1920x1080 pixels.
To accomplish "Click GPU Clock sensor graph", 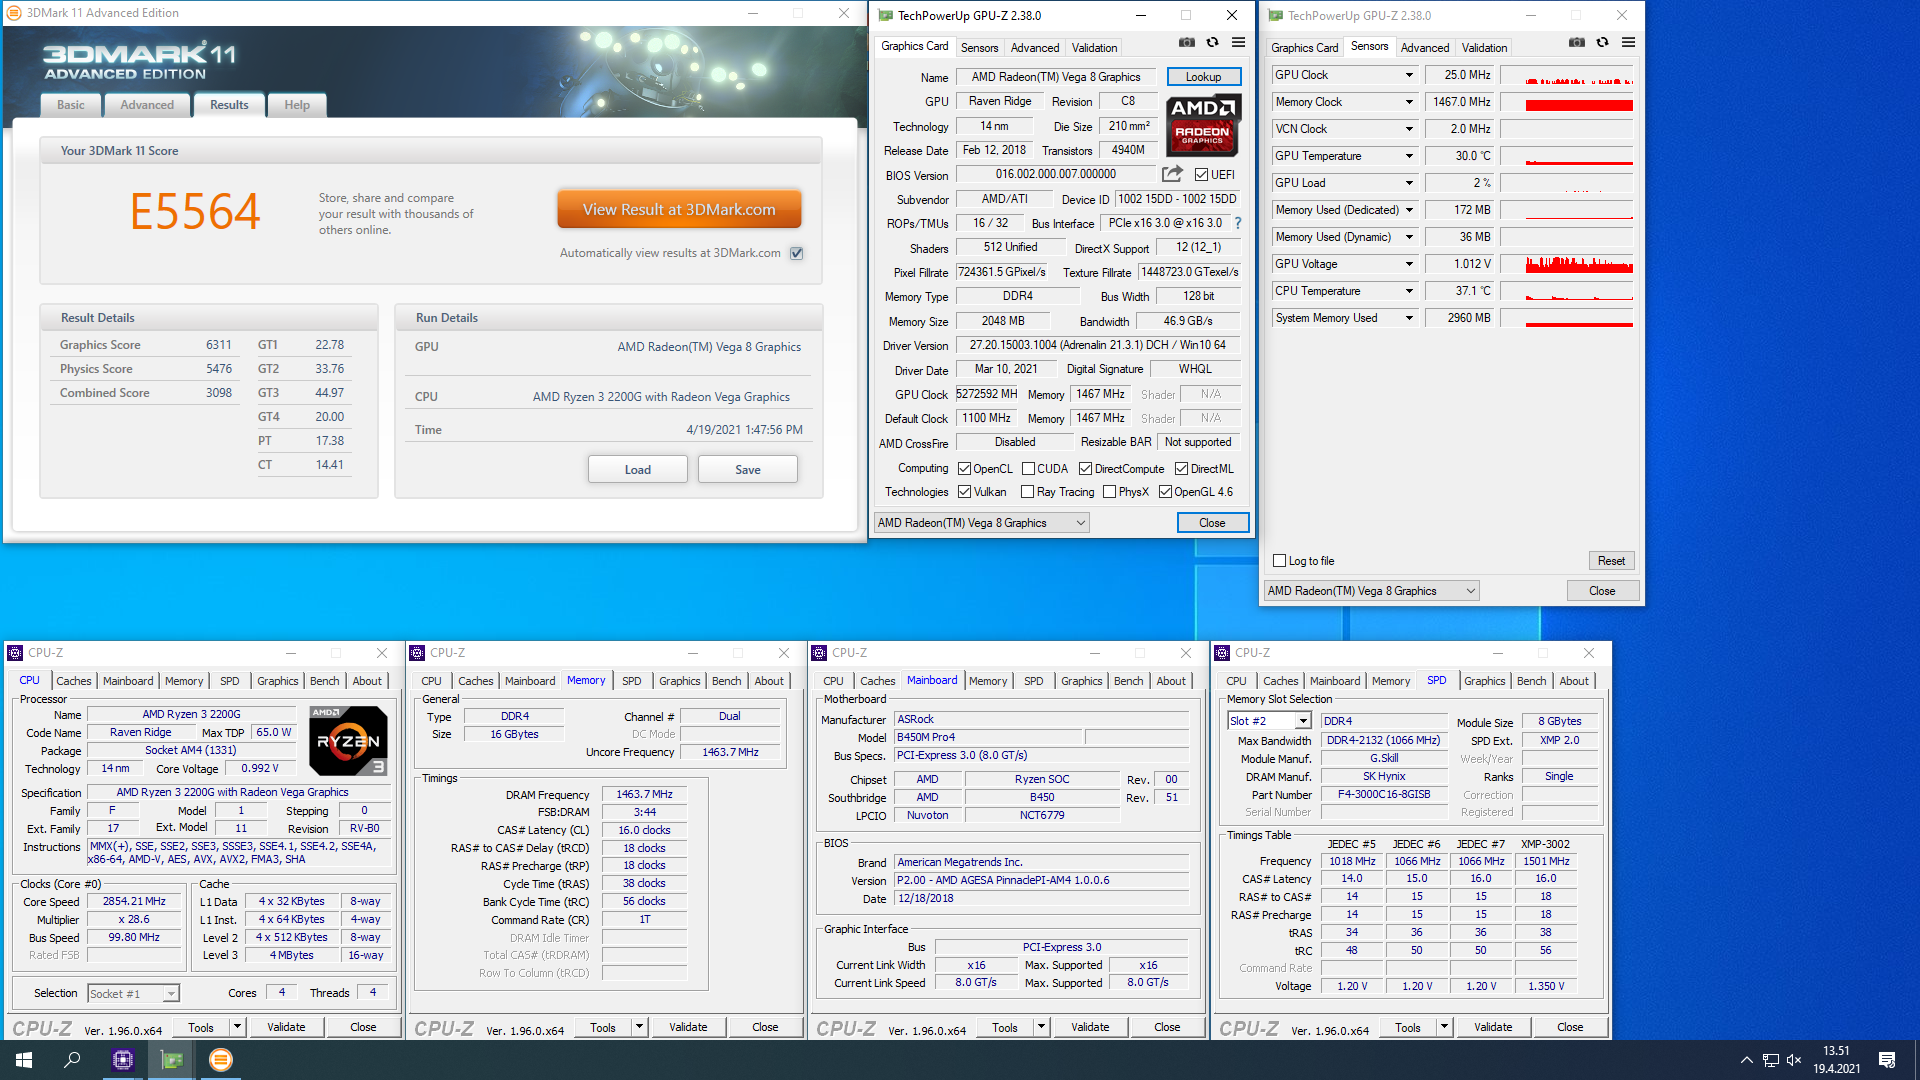I will (x=1567, y=75).
